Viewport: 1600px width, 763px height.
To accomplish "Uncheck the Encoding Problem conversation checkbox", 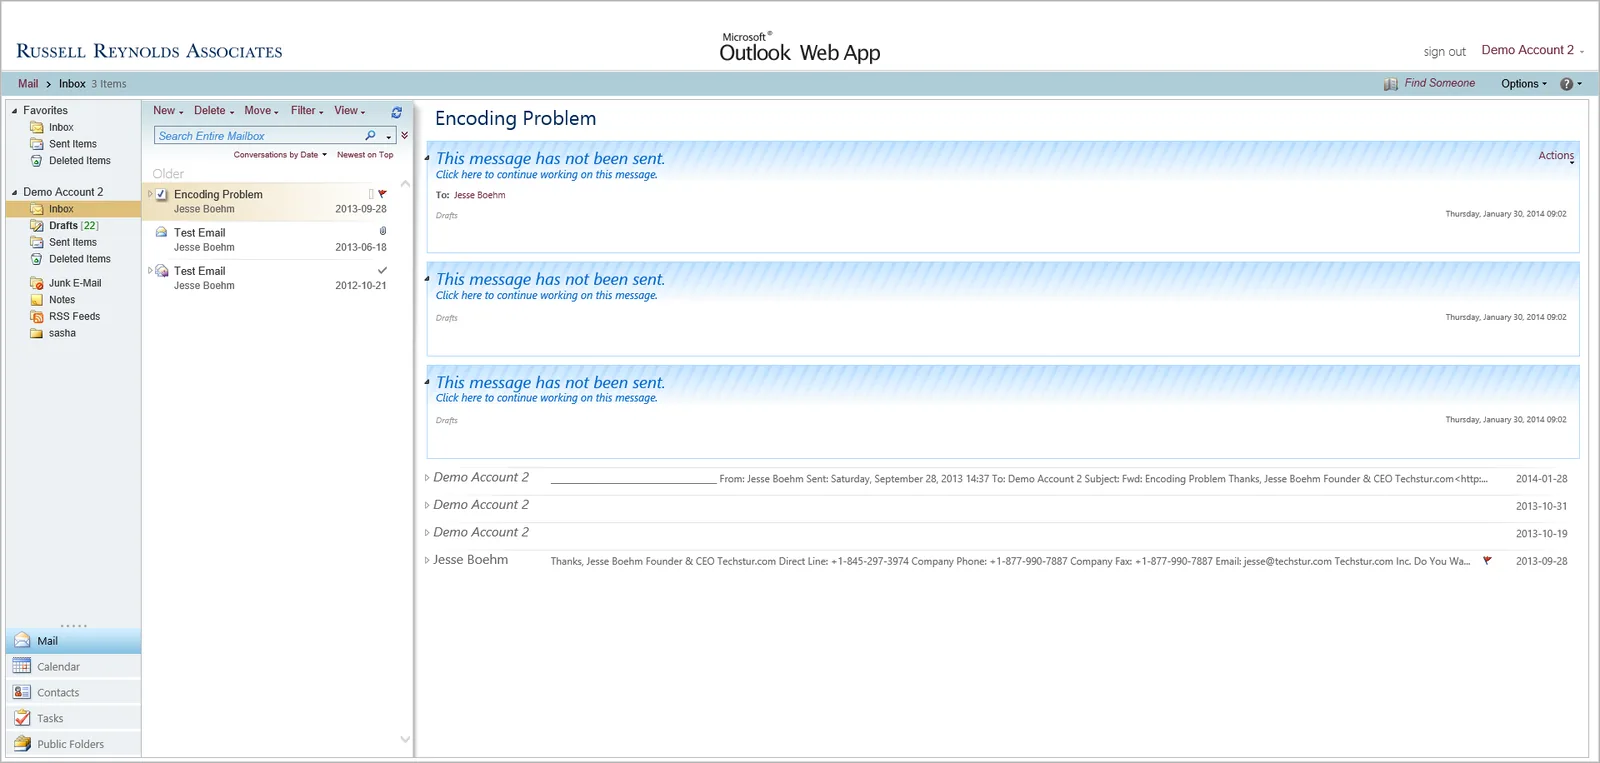I will click(162, 195).
